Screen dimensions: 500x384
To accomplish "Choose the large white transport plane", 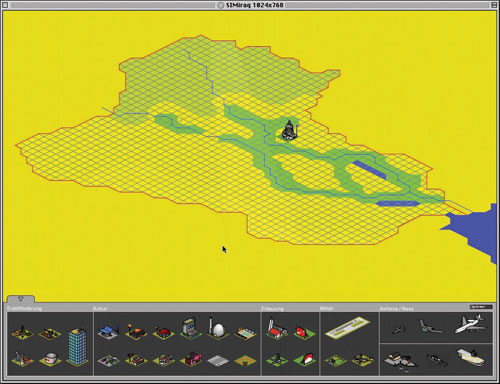I will [x=470, y=324].
